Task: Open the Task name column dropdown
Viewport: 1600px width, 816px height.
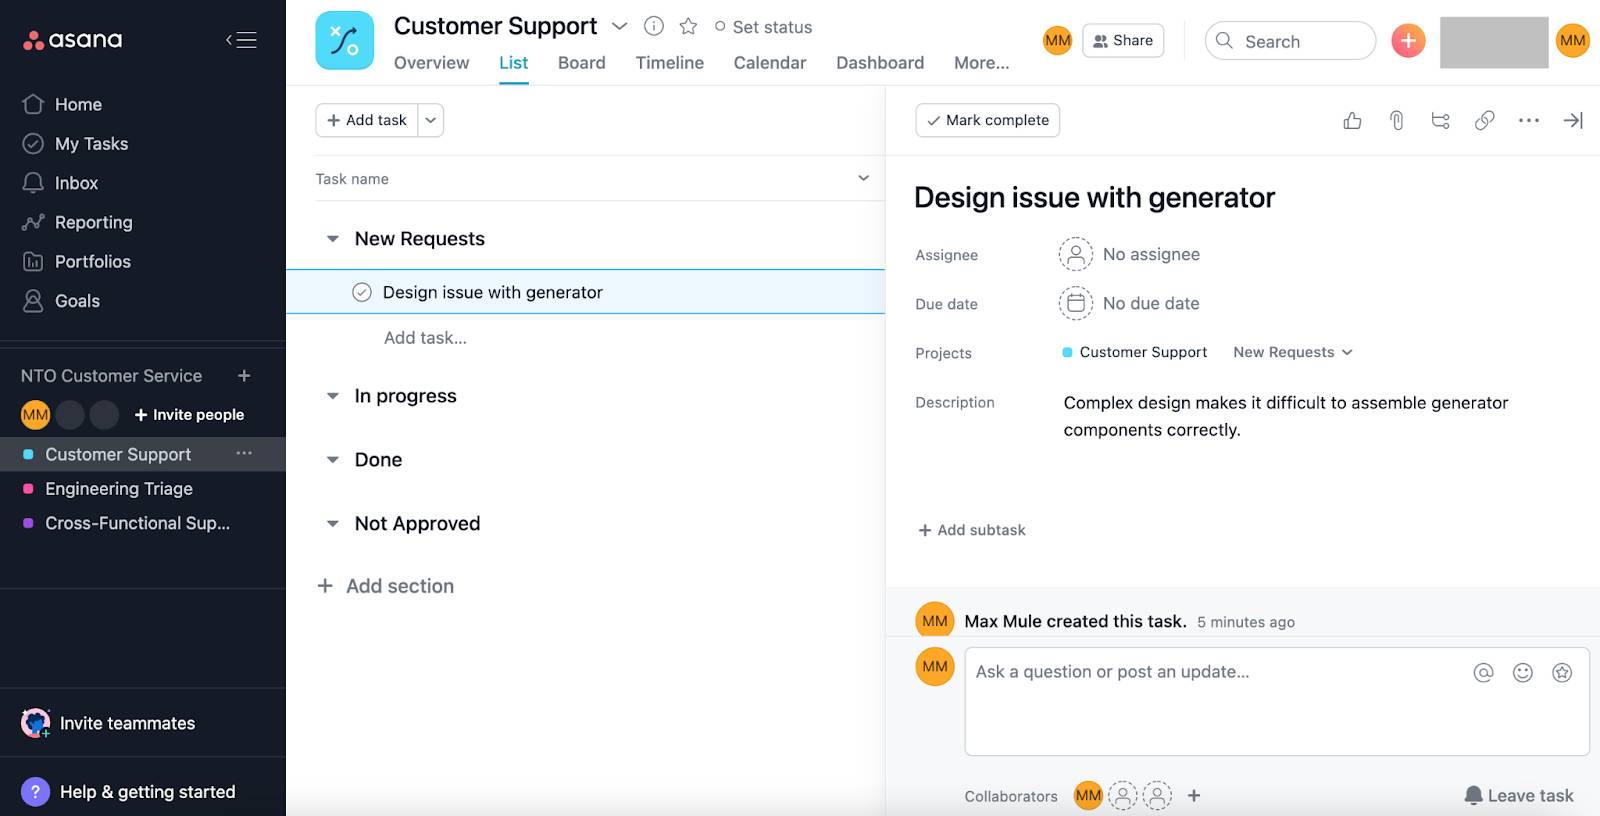Action: coord(863,178)
